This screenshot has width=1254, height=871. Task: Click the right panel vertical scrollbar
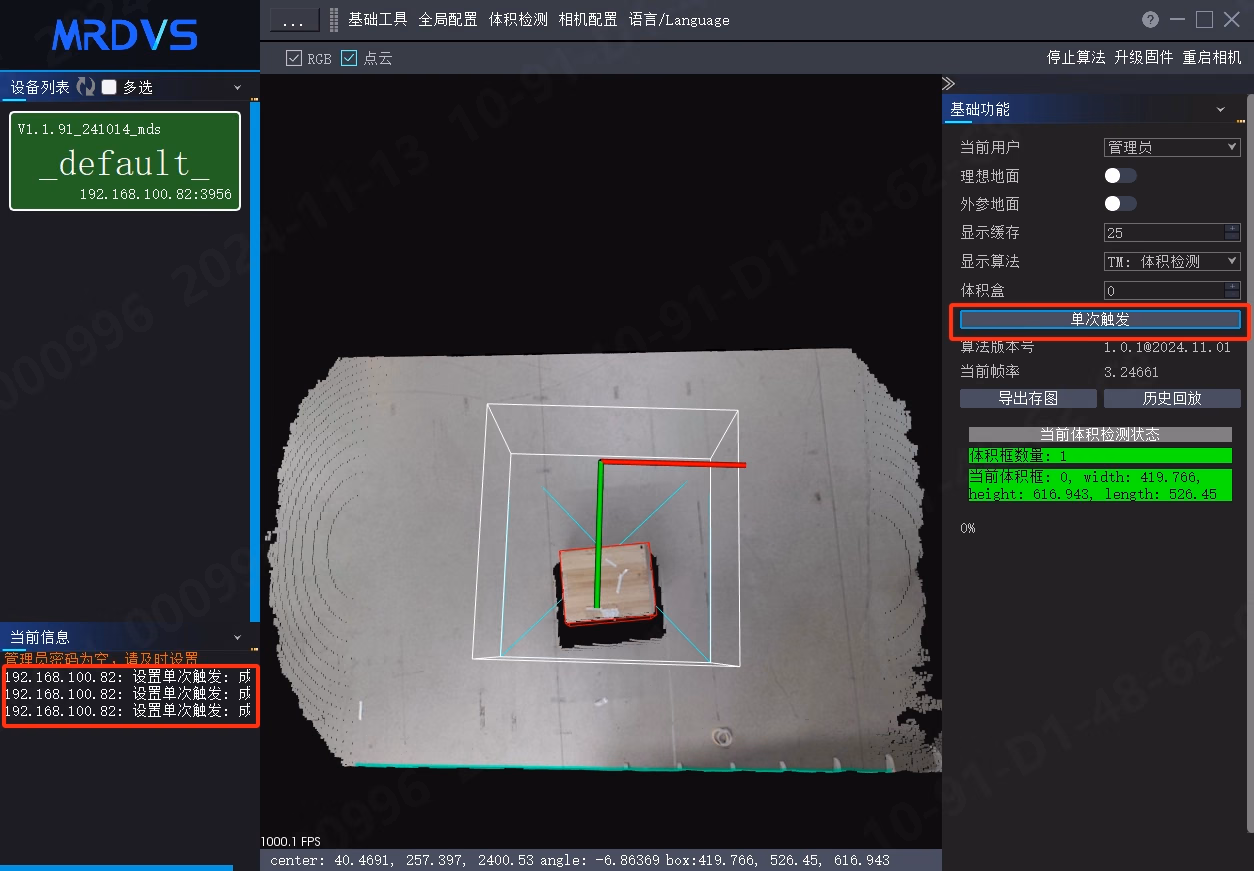(x=1249, y=465)
